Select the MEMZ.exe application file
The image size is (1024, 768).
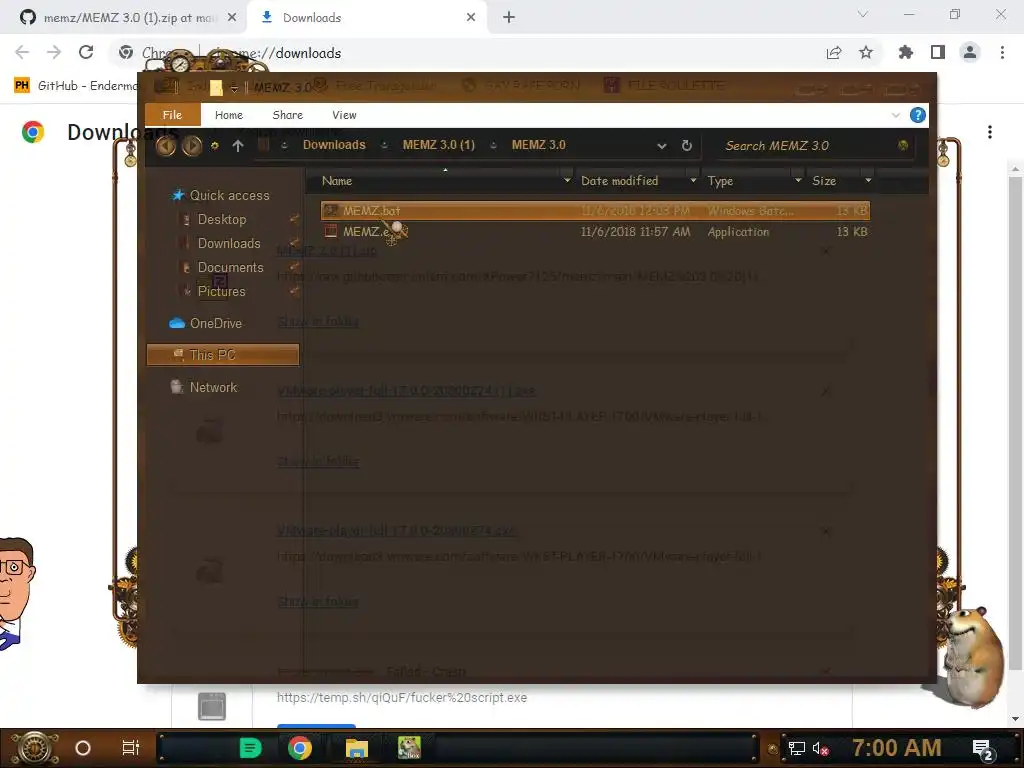595,231
